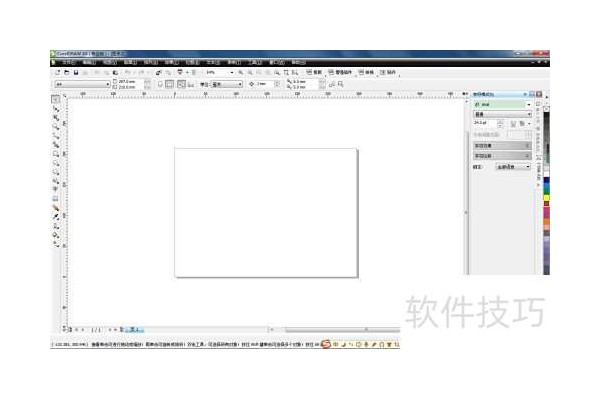Select the Zoom tool in the toolbox

coord(55,127)
